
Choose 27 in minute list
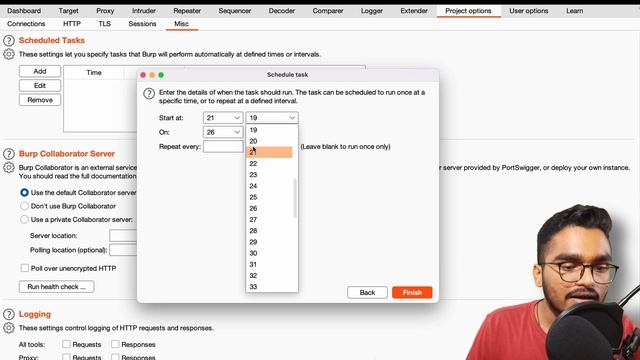269,220
